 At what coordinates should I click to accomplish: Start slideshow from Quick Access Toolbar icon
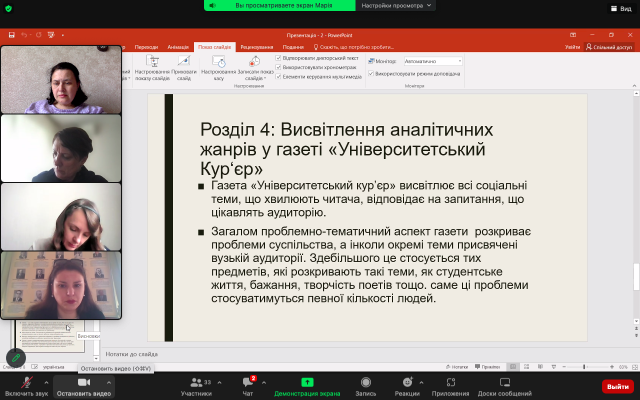click(51, 35)
